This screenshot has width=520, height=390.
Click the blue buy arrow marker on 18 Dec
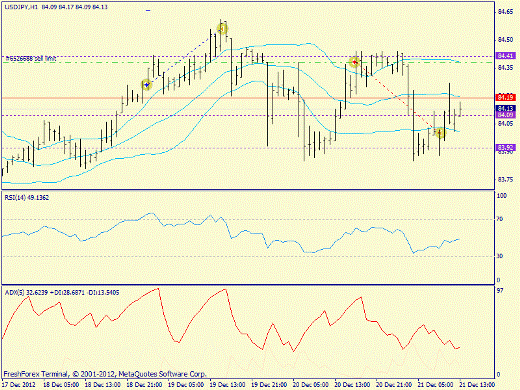146,85
